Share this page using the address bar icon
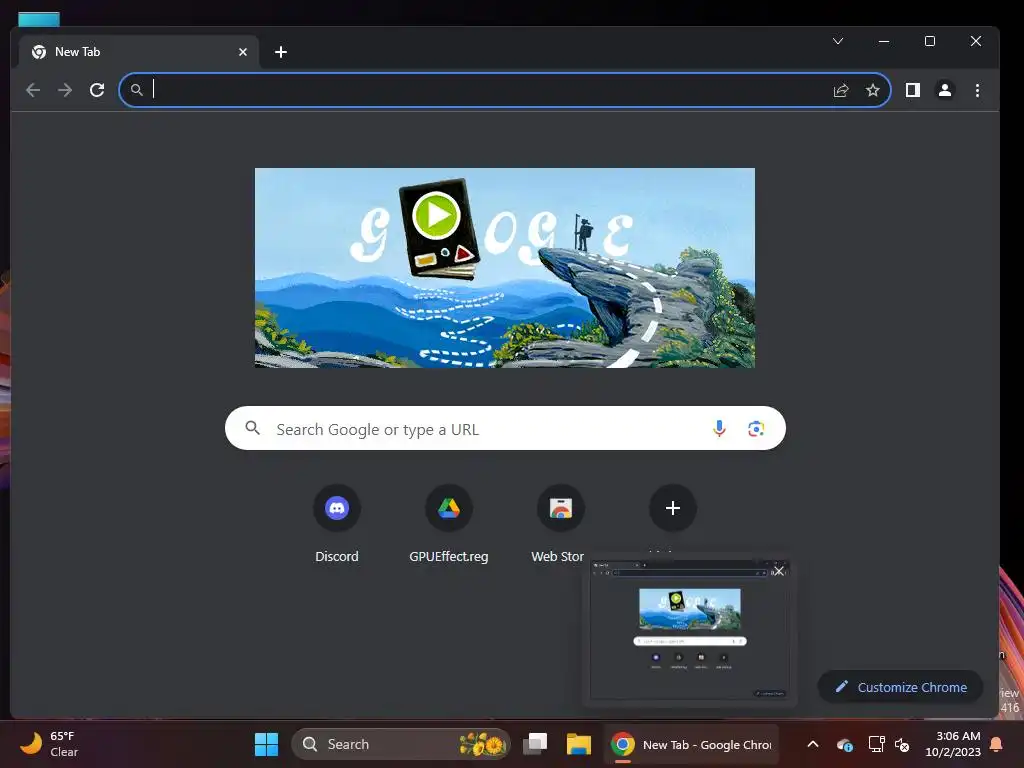 coord(840,90)
